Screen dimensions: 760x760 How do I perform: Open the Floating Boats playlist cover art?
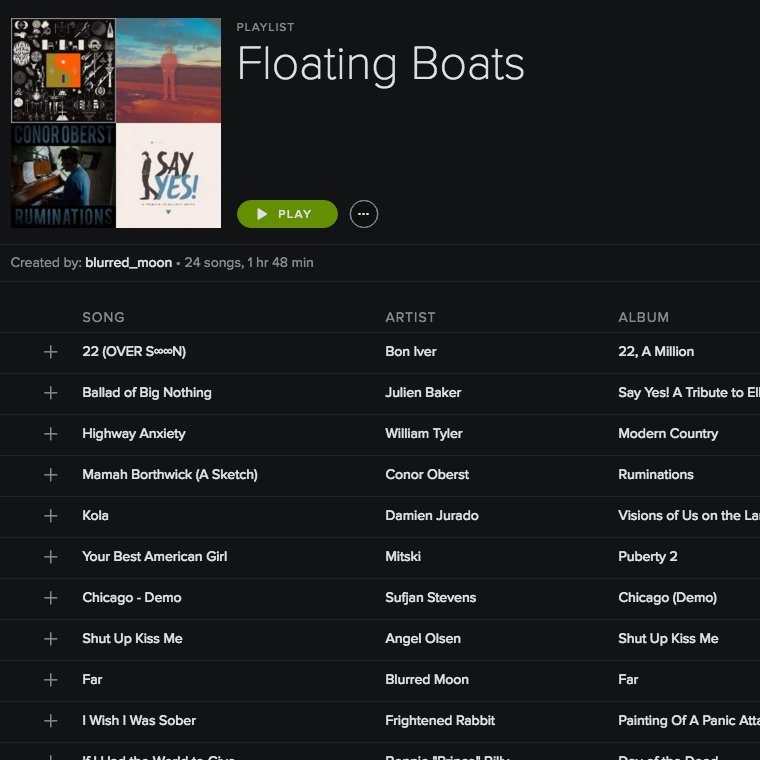[x=116, y=123]
